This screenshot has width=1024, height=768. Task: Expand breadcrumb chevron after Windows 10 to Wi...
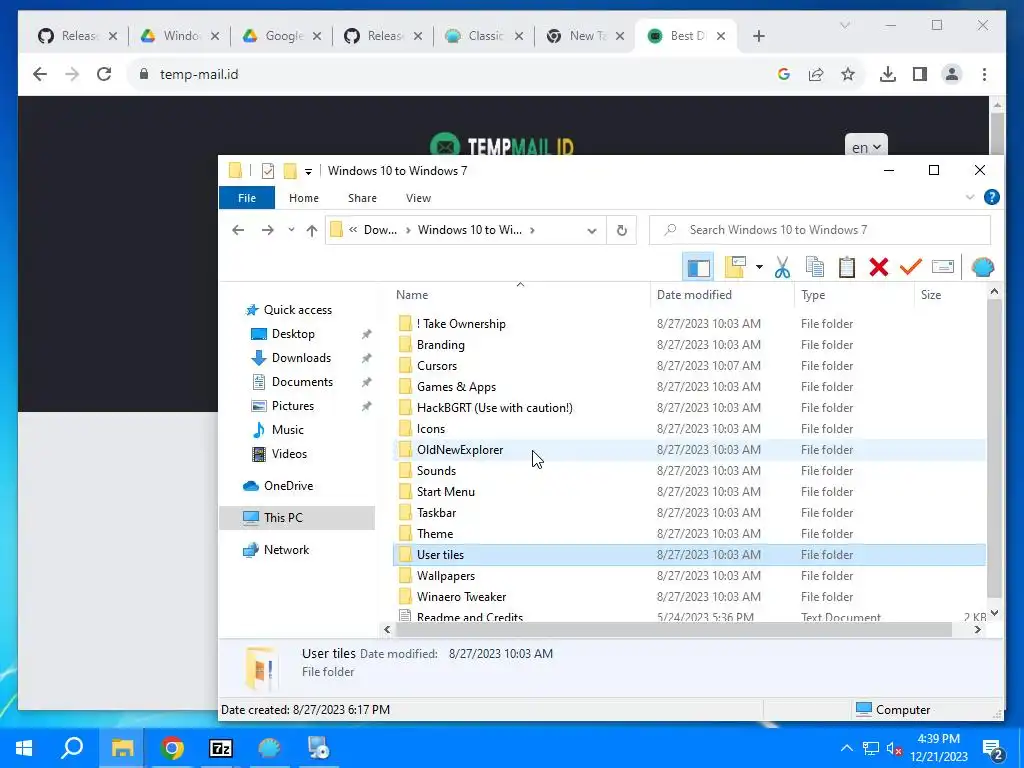533,230
